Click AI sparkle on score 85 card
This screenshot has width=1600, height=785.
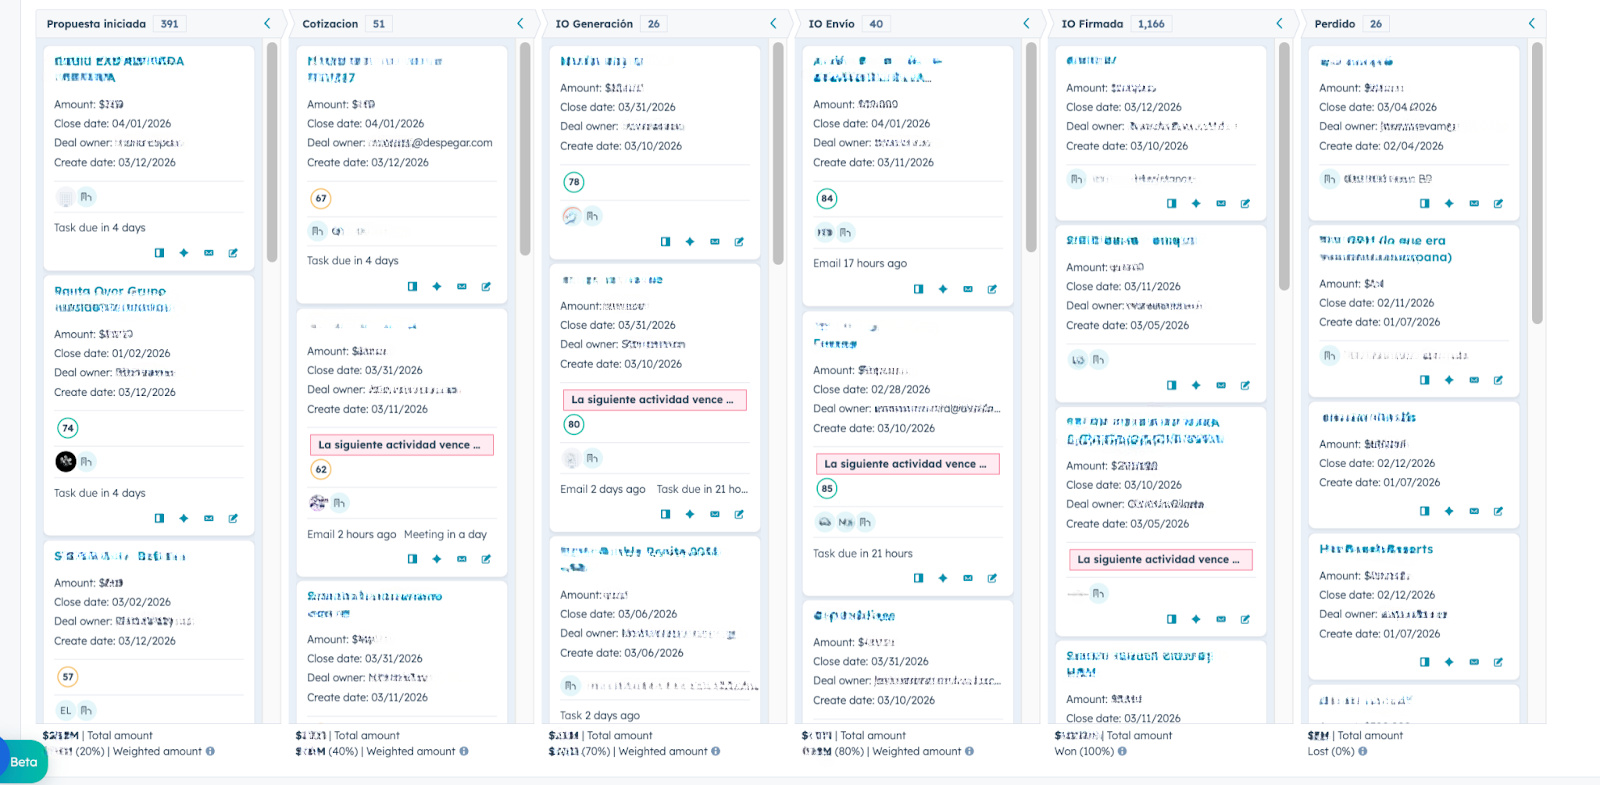943,578
